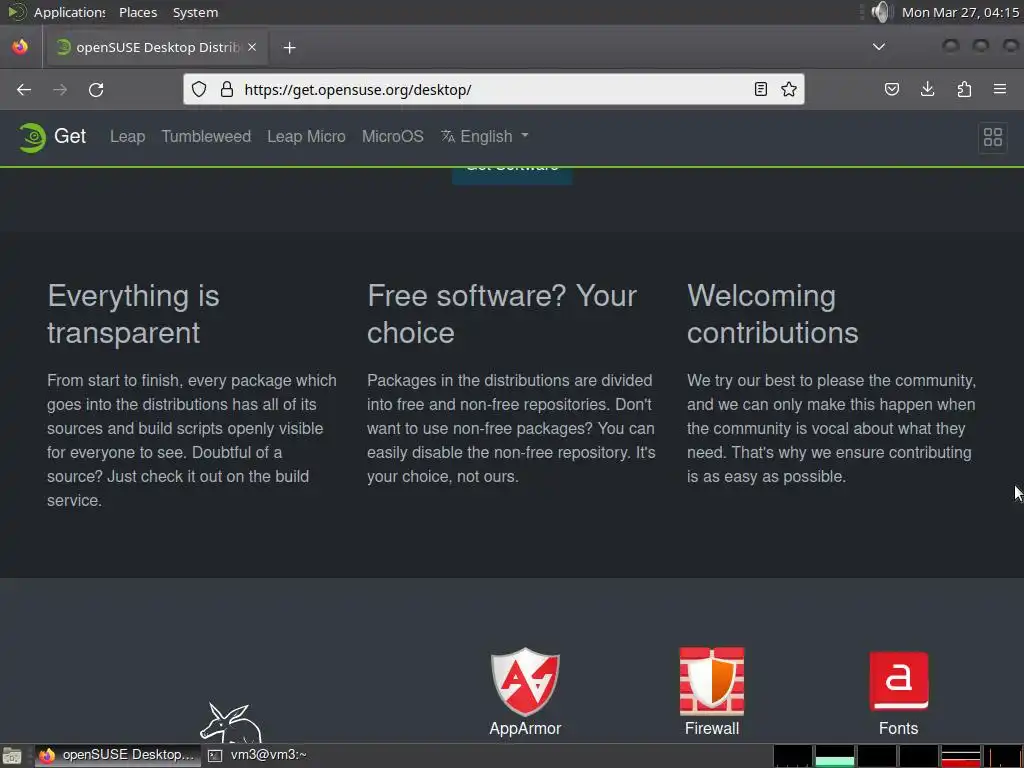Screen dimensions: 1024x768
Task: Open the Leap navigation link
Action: 127,136
